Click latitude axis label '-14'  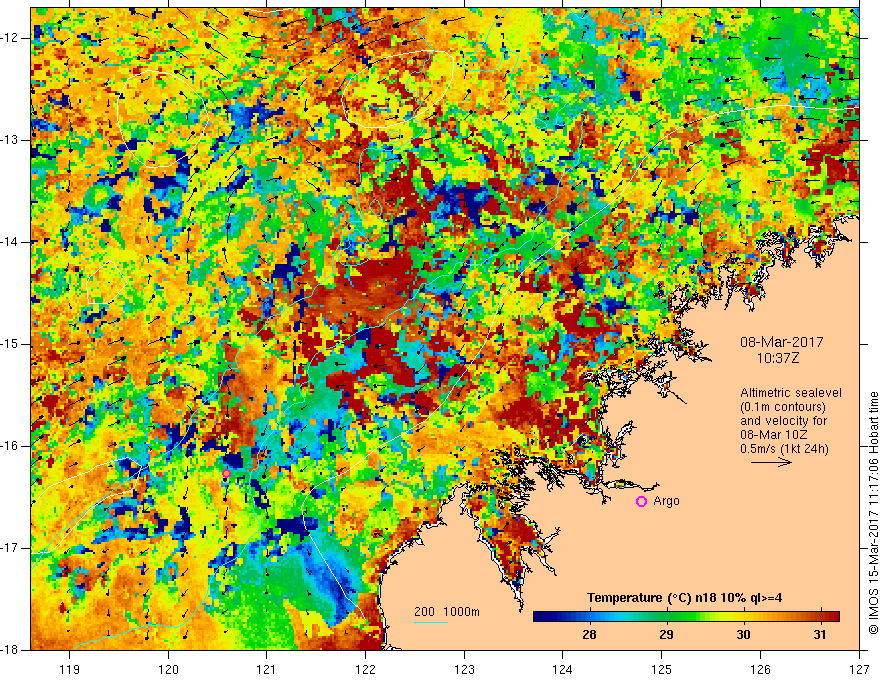point(11,242)
